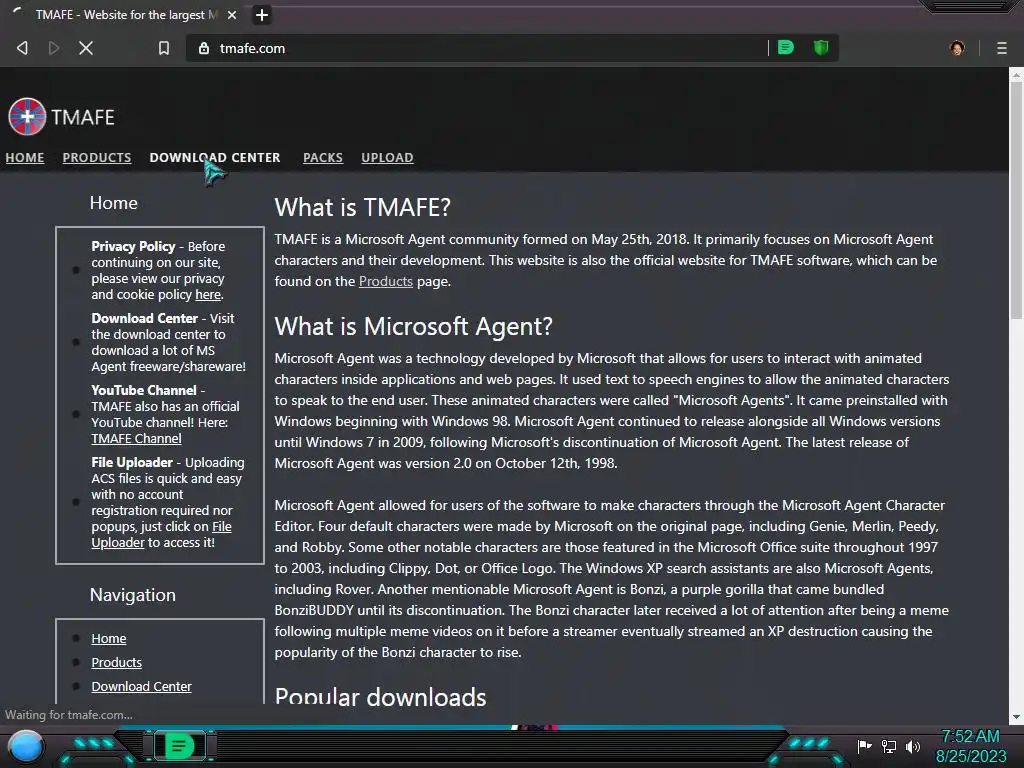Click the green taskbar app button
Screen dimensions: 1024x768
(178, 745)
